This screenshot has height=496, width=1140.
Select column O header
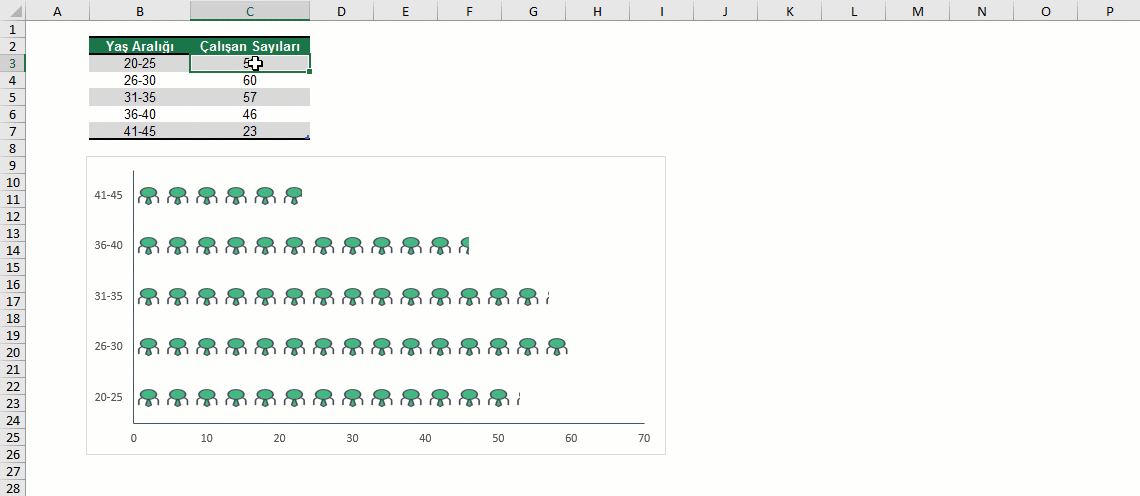(x=1045, y=11)
